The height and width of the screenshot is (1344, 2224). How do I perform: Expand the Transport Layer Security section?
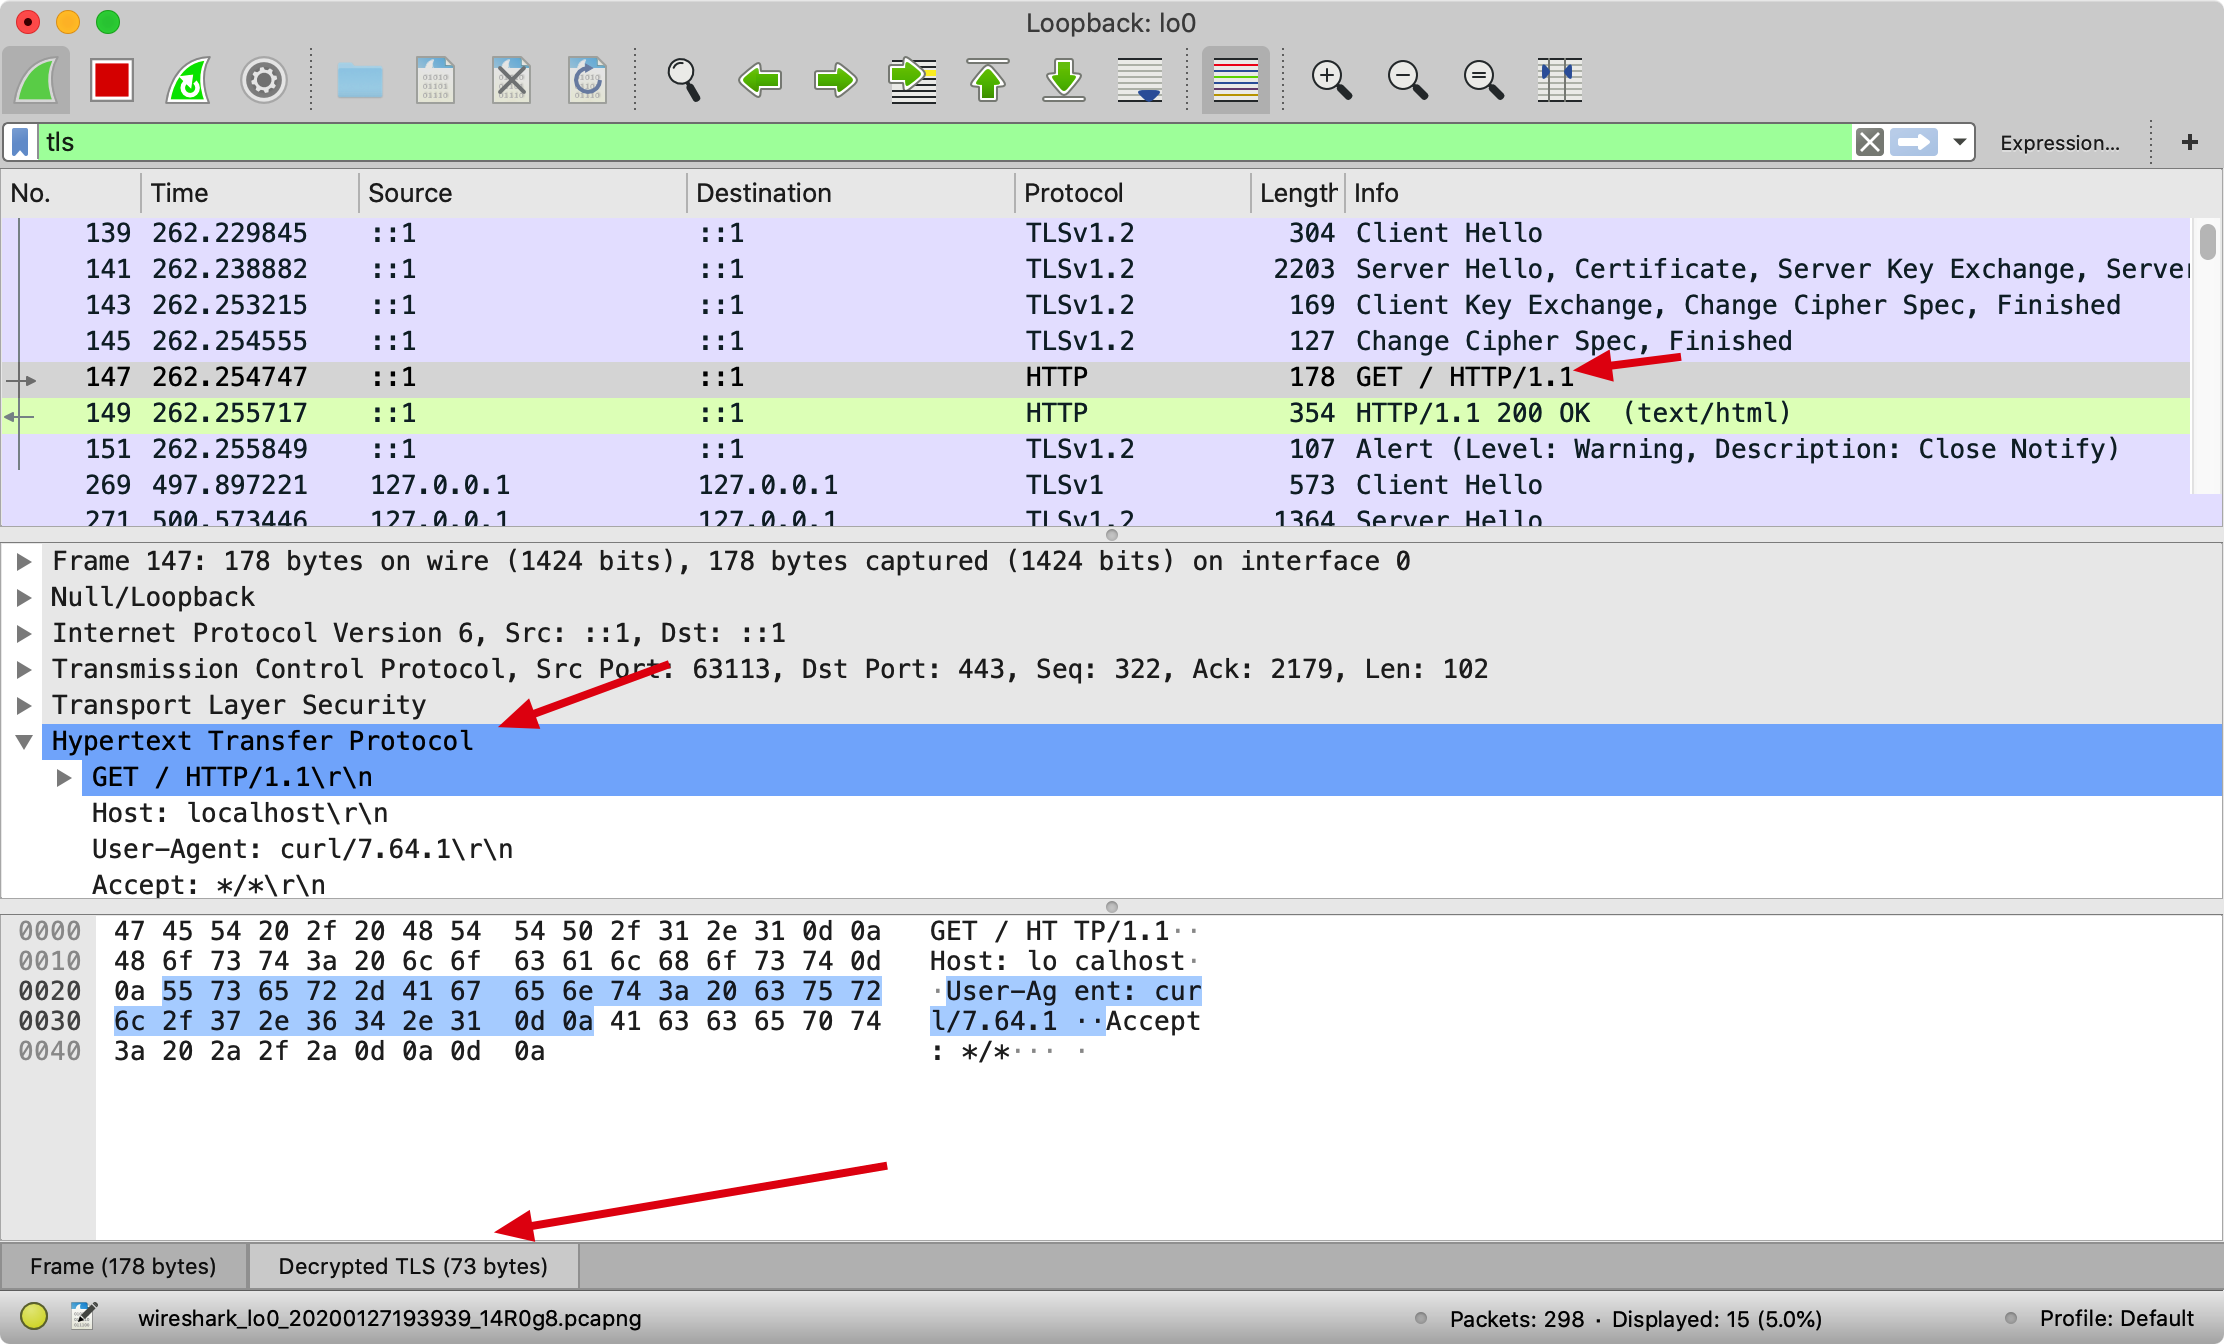coord(24,705)
